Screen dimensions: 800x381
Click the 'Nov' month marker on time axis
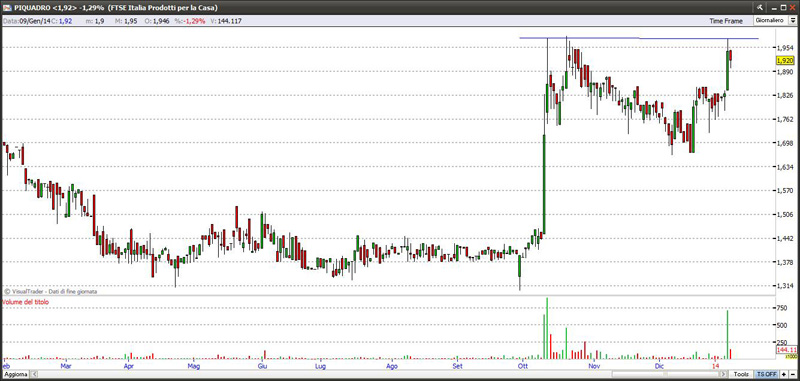click(593, 366)
